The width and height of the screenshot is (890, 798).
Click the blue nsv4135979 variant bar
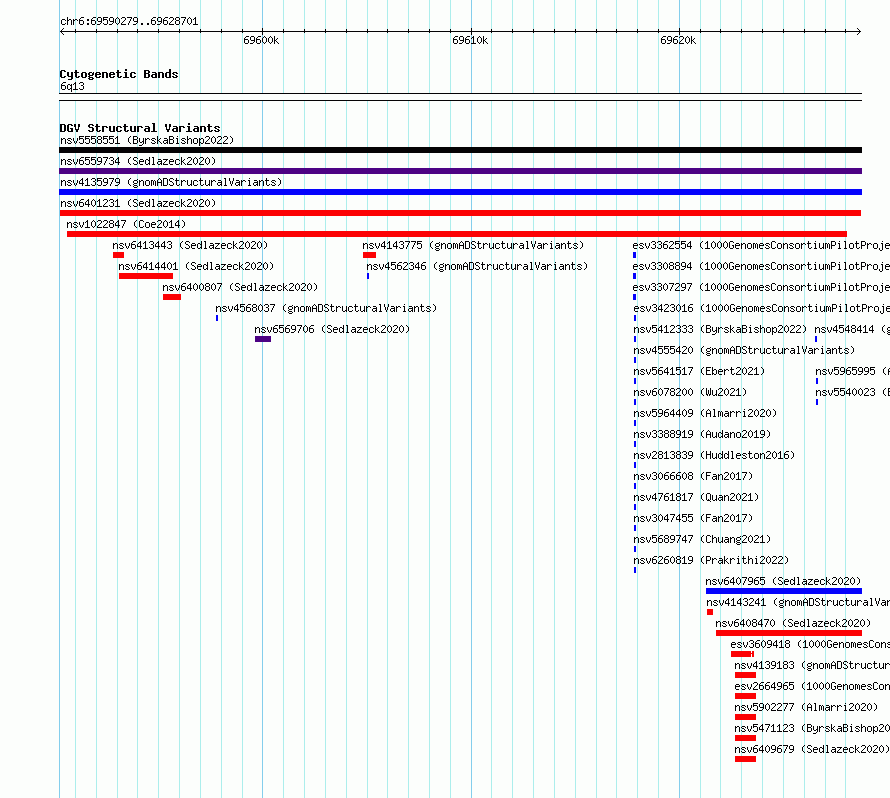[460, 192]
